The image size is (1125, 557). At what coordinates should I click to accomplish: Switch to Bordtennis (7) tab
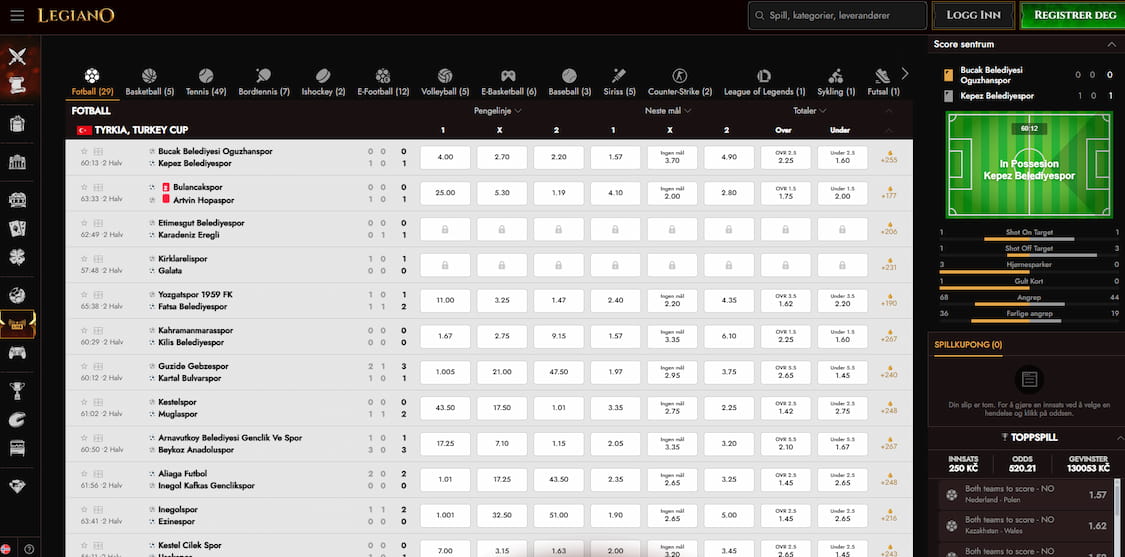pos(263,83)
